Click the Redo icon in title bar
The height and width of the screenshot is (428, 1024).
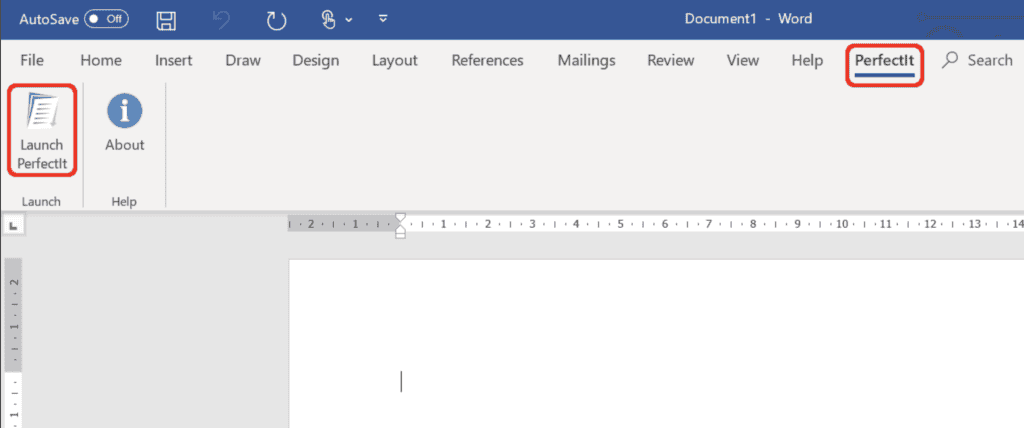pos(276,20)
